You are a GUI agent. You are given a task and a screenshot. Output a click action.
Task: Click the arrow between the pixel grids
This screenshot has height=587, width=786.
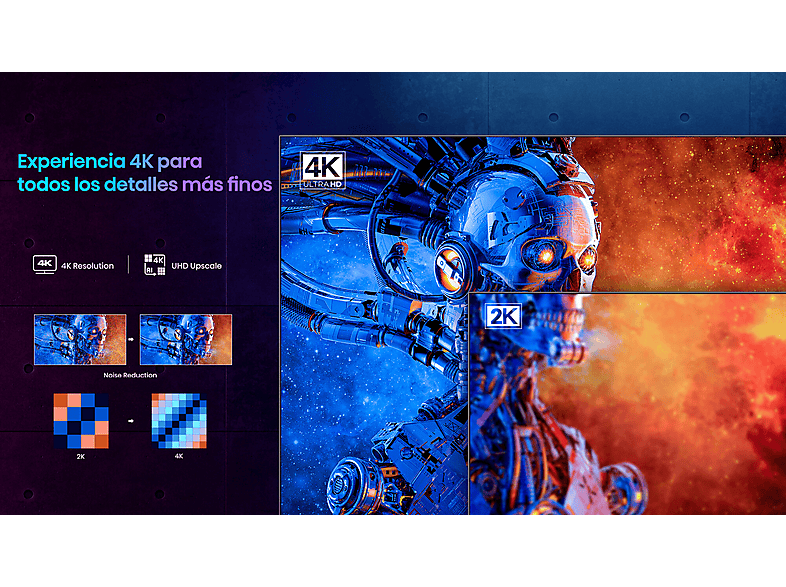[x=132, y=421]
